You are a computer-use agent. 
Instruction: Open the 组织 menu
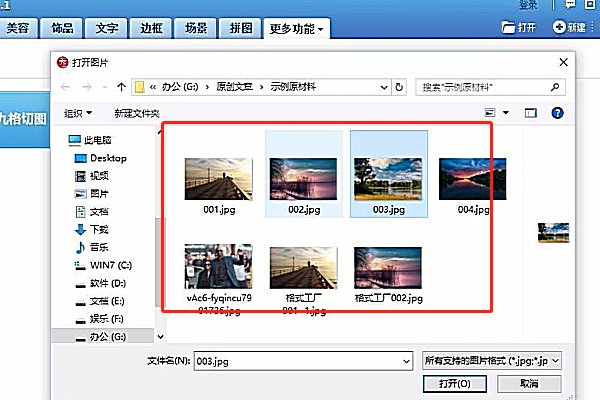[x=78, y=113]
